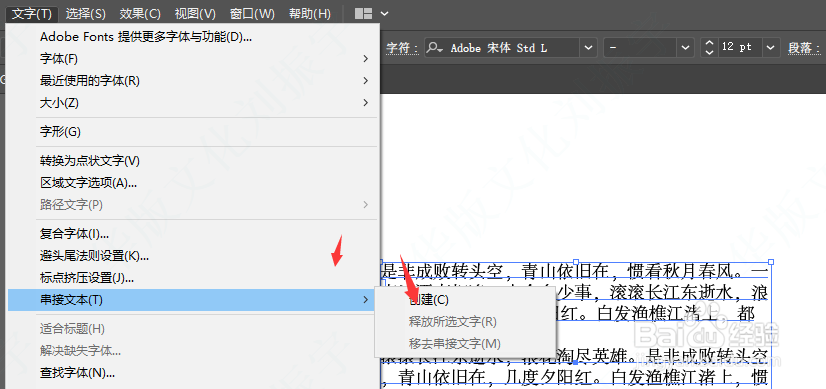Viewport: 826px width, 389px height.
Task: Click the top-center handle of the text frame
Action: [x=576, y=261]
